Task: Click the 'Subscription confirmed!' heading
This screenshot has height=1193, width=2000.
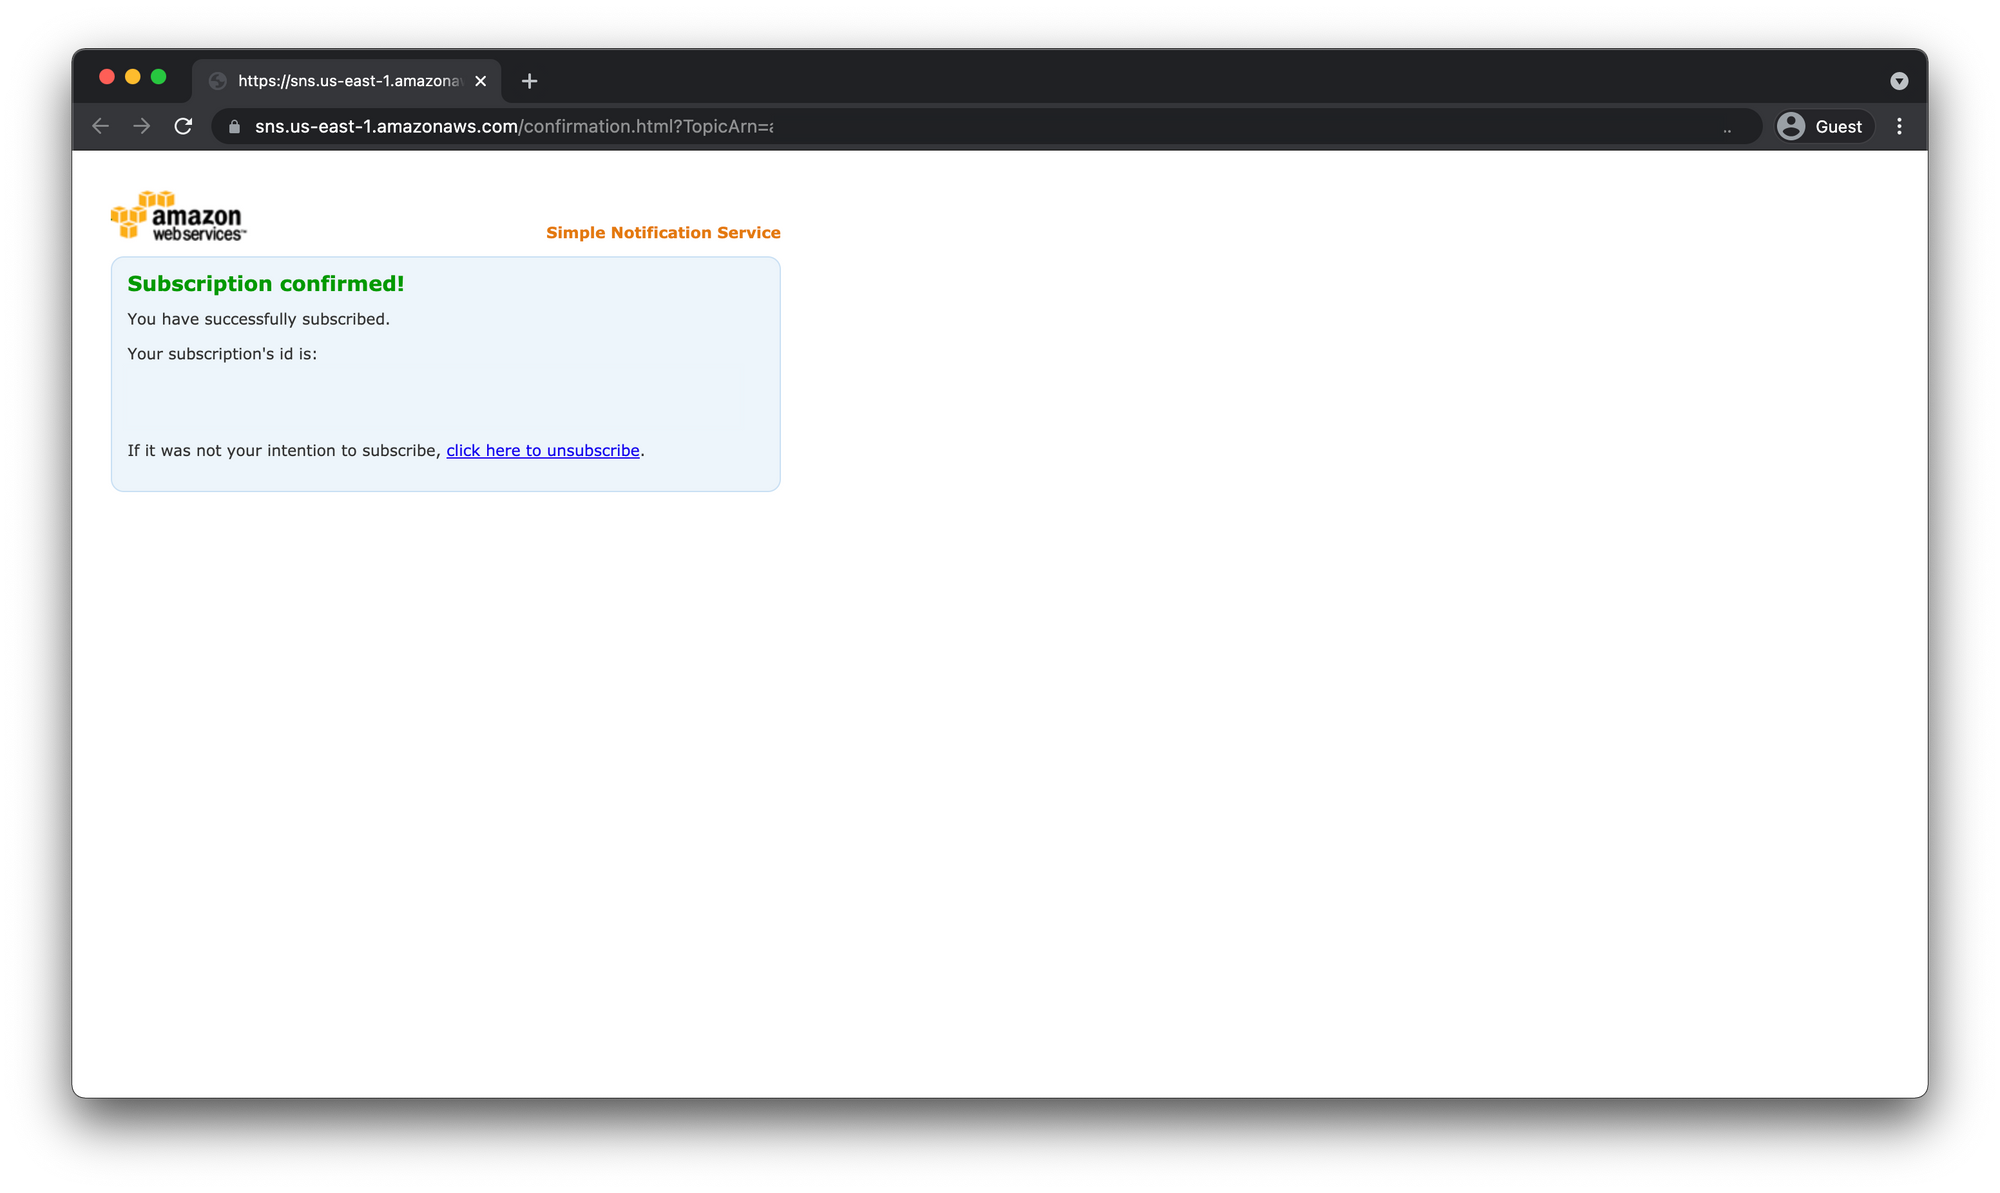Action: [266, 284]
